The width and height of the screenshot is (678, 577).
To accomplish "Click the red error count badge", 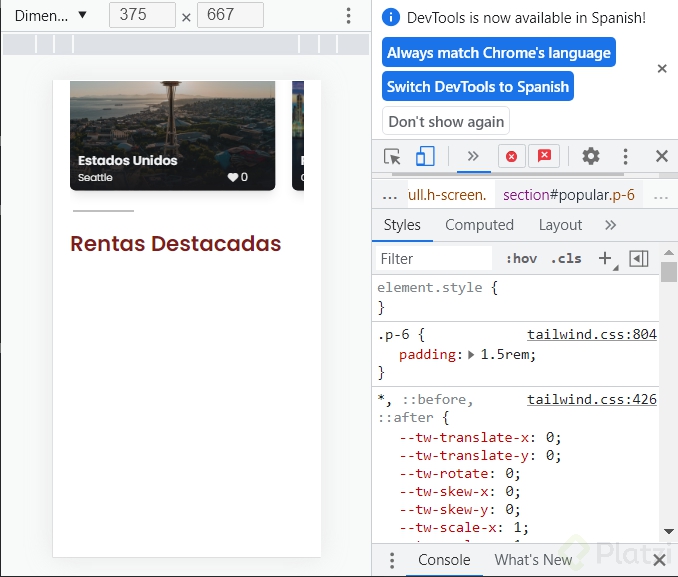I will click(x=511, y=156).
